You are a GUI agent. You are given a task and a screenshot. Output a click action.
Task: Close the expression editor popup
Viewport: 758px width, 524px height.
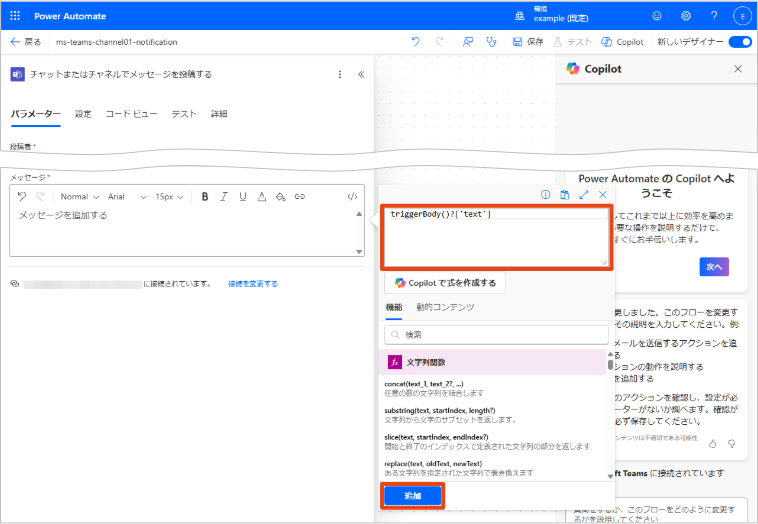(x=602, y=195)
